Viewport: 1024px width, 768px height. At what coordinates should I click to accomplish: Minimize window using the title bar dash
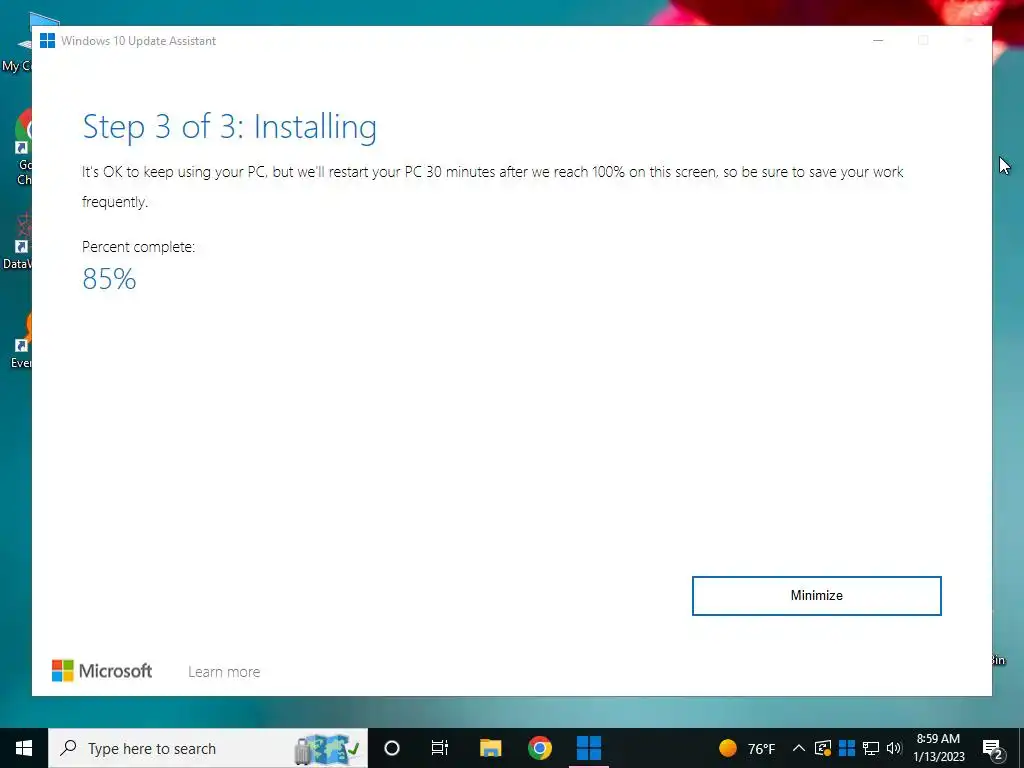click(878, 40)
